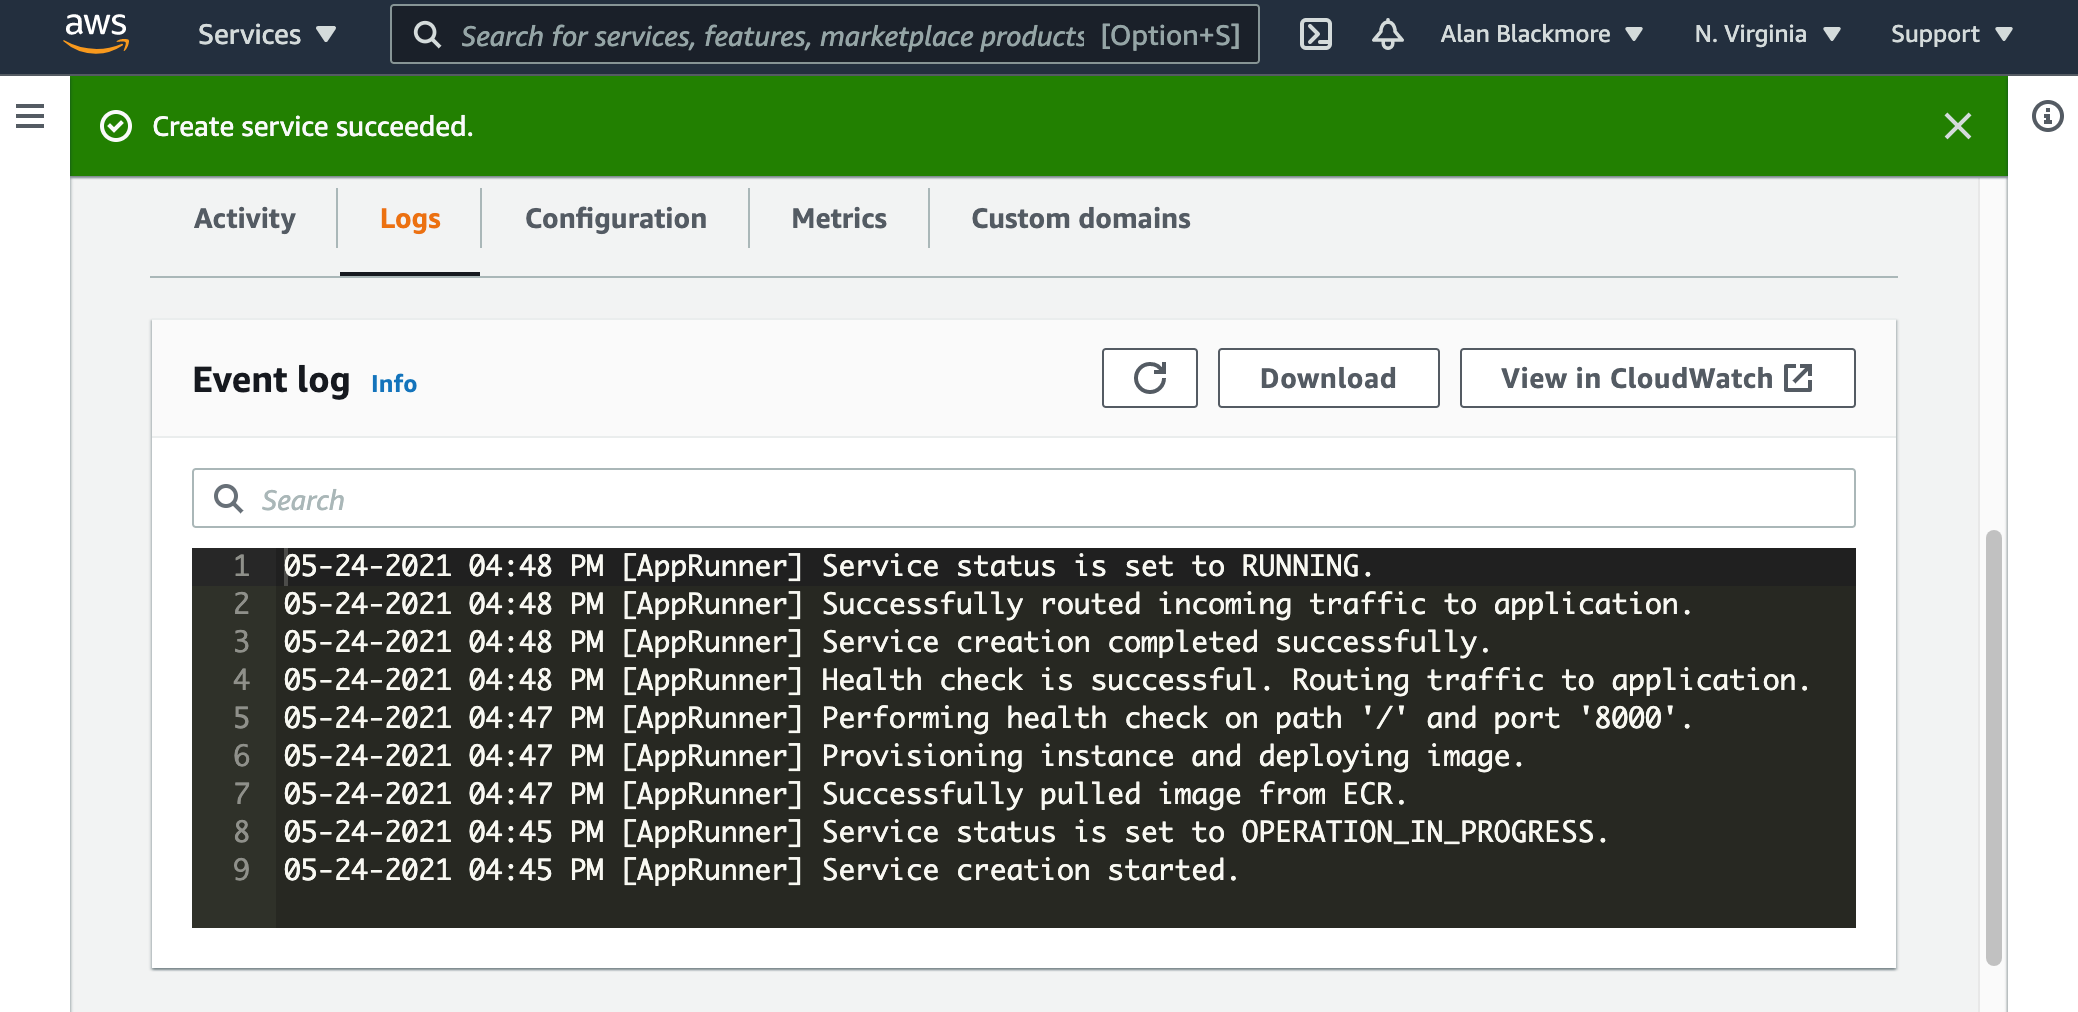Image resolution: width=2078 pixels, height=1012 pixels.
Task: Download the event log
Action: pyautogui.click(x=1328, y=378)
